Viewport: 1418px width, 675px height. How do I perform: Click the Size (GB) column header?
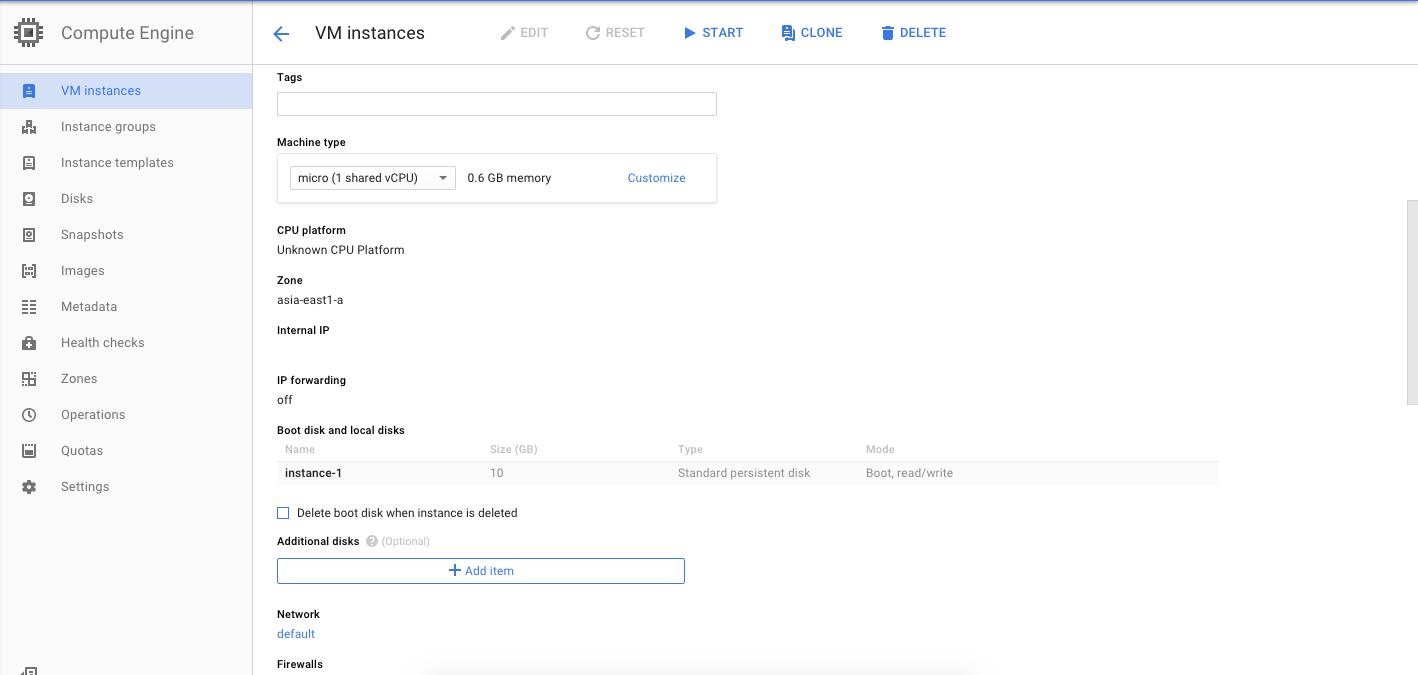pos(514,450)
